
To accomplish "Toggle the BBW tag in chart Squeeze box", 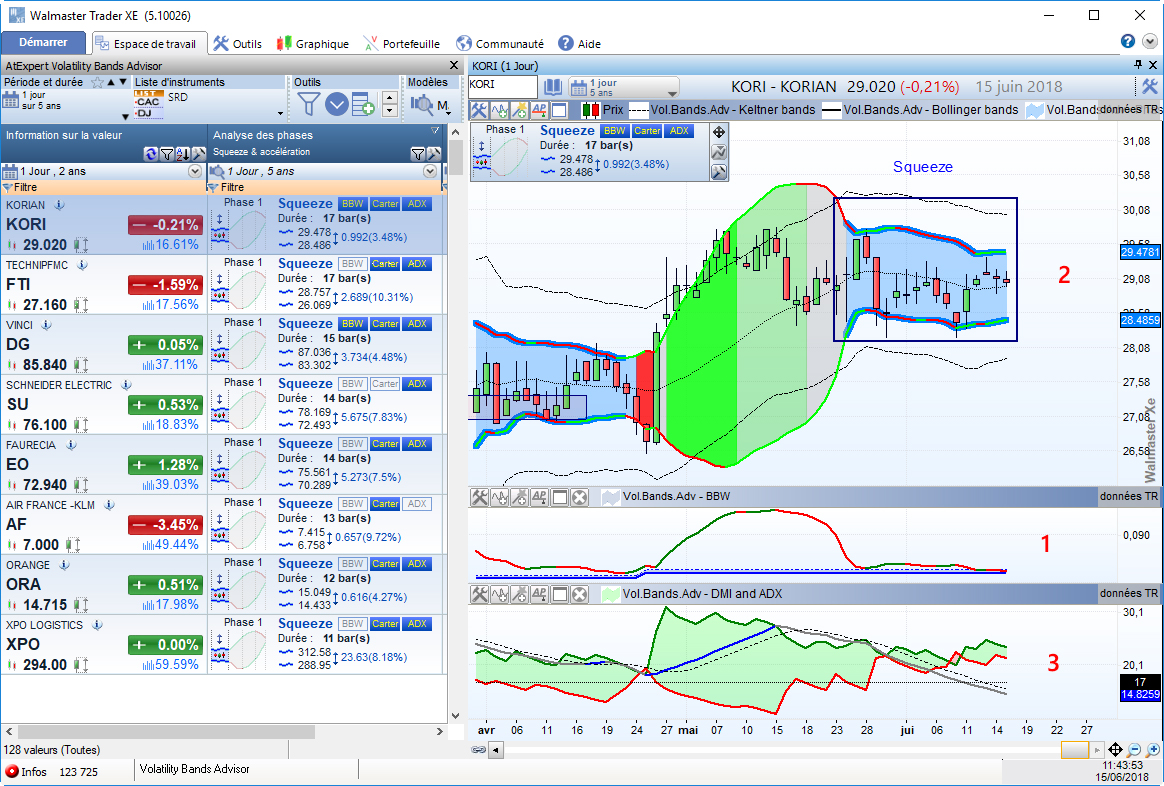I will click(x=615, y=131).
